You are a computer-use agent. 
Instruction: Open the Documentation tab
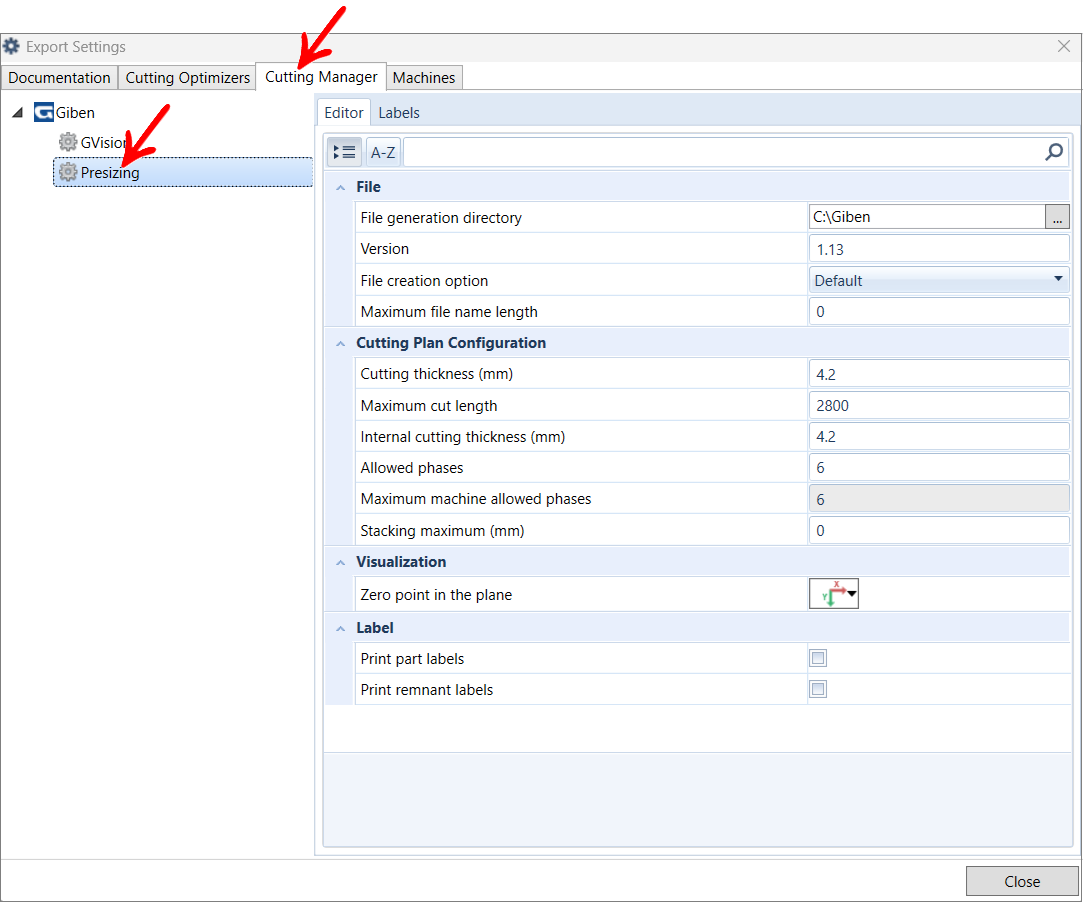click(60, 77)
